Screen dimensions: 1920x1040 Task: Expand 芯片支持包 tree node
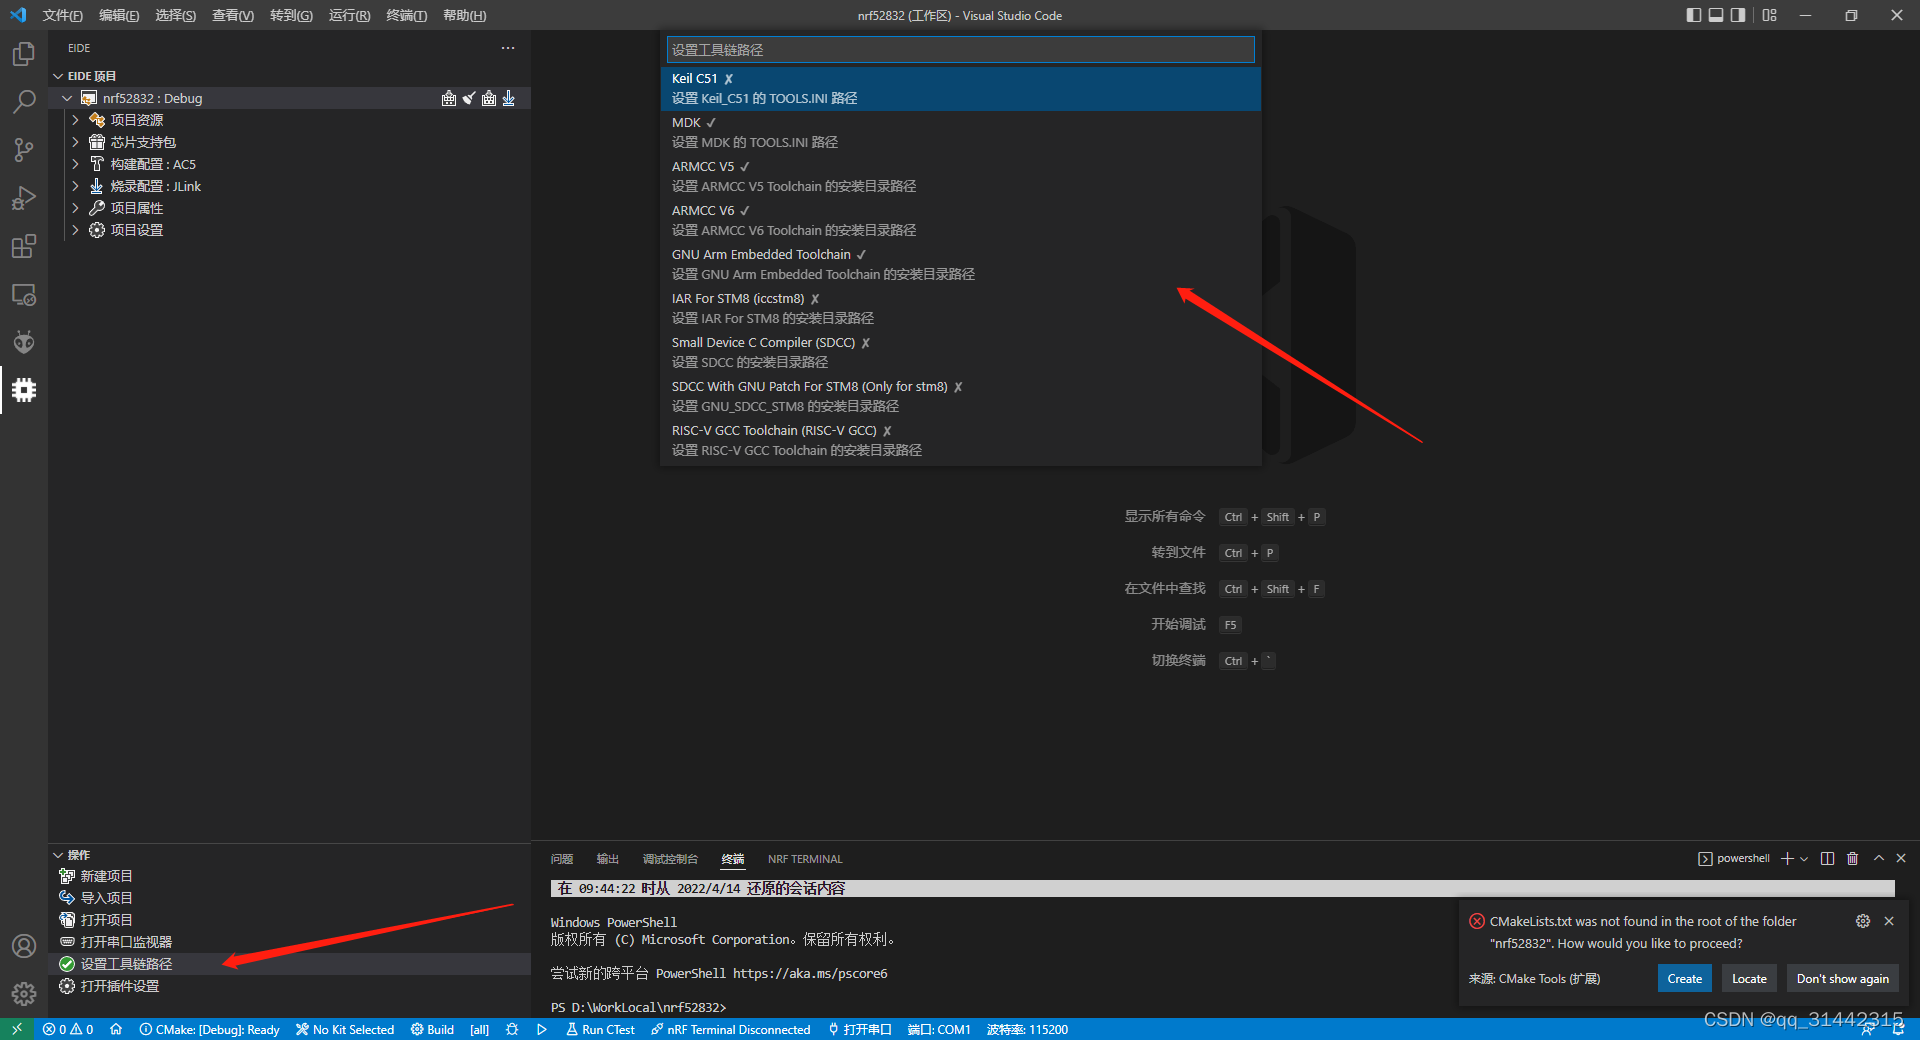[75, 142]
